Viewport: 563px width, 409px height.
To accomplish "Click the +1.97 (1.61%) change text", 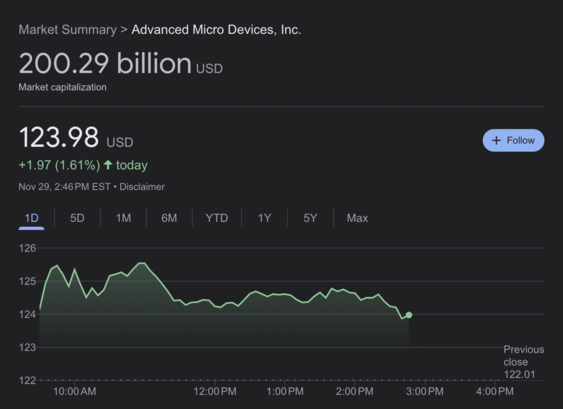I will (59, 165).
